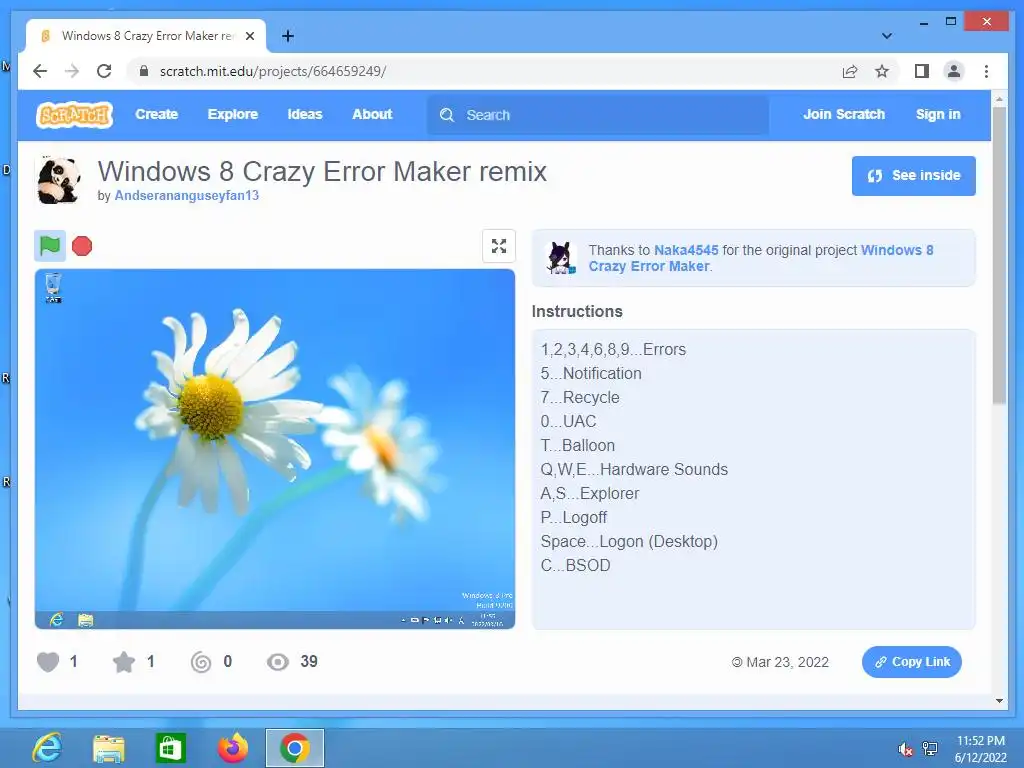
Task: Open File Explorer from the Windows taskbar
Action: [x=109, y=748]
